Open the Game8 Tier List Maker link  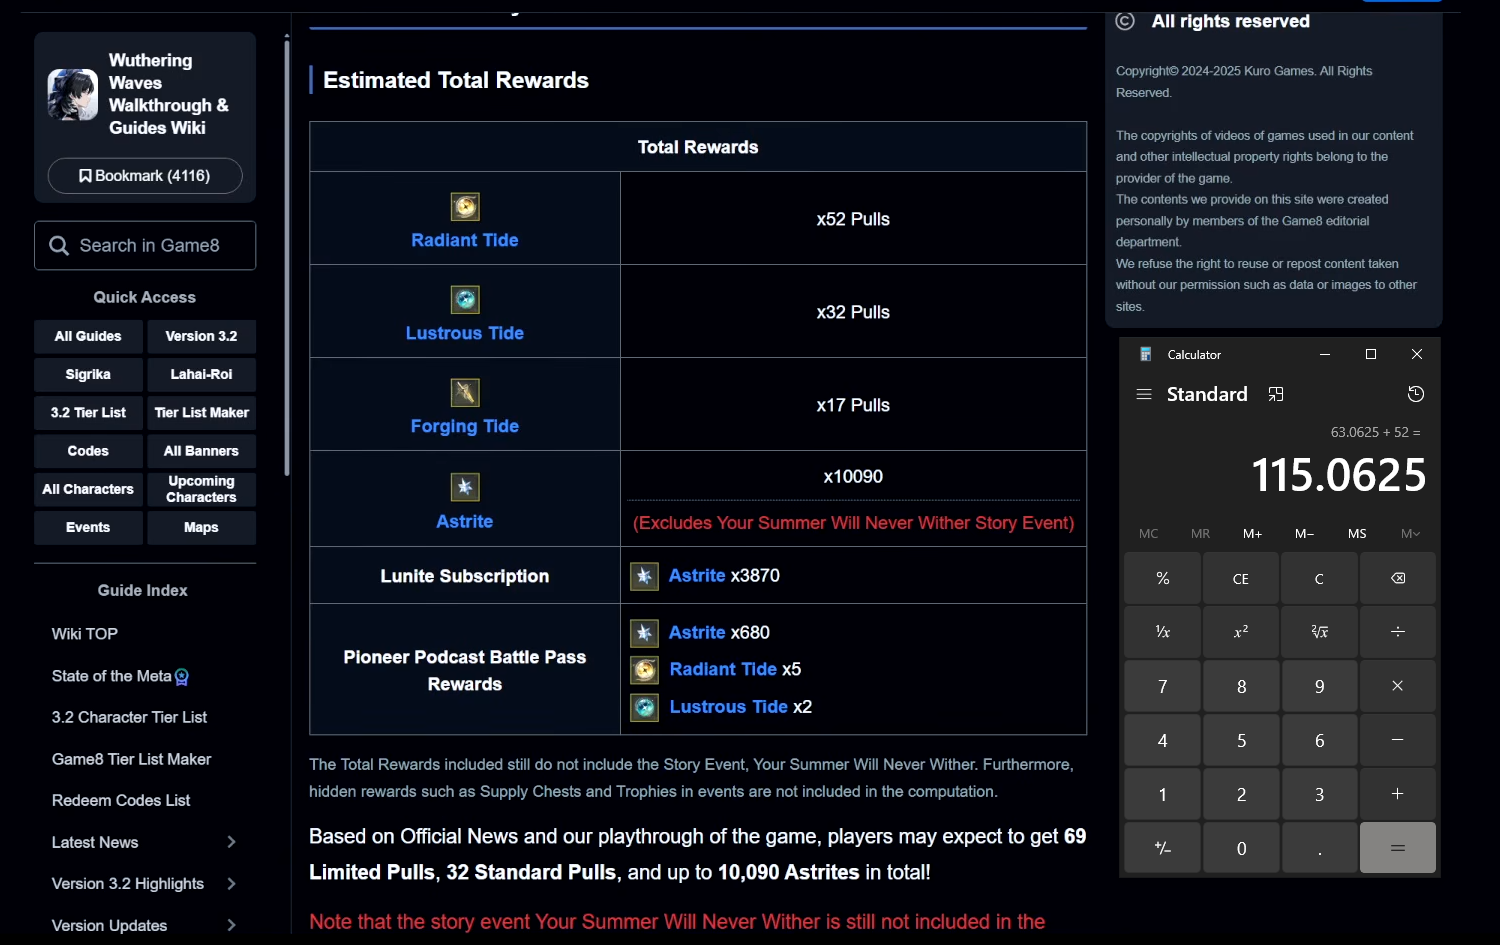click(131, 760)
